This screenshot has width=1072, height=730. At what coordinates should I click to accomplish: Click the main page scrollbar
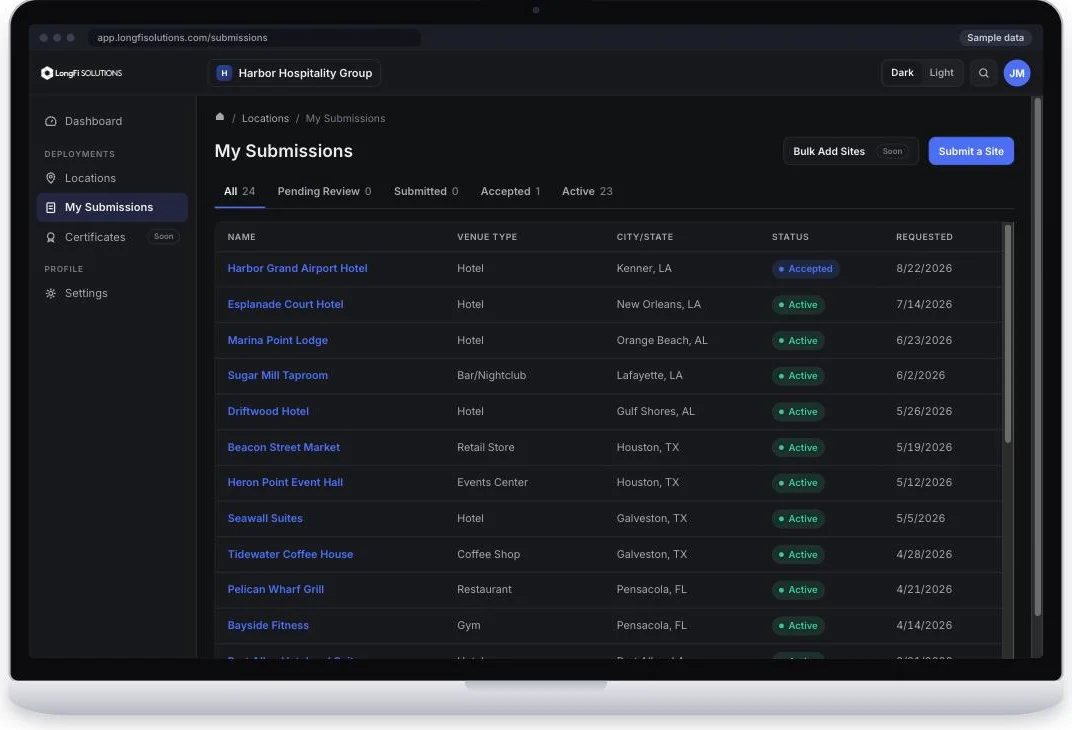(x=1038, y=357)
